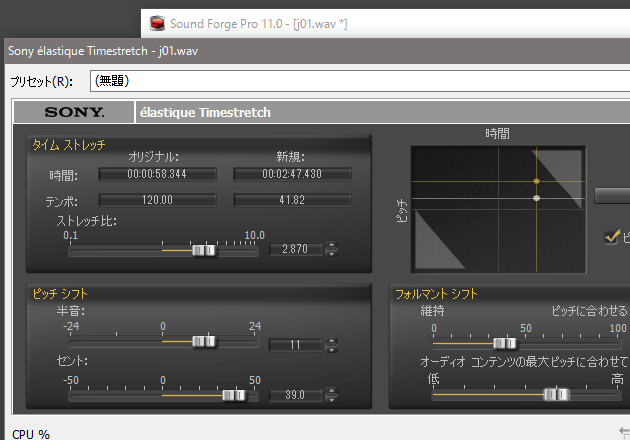
Task: Click the Sound Forge Pro app icon
Action: pyautogui.click(x=158, y=23)
